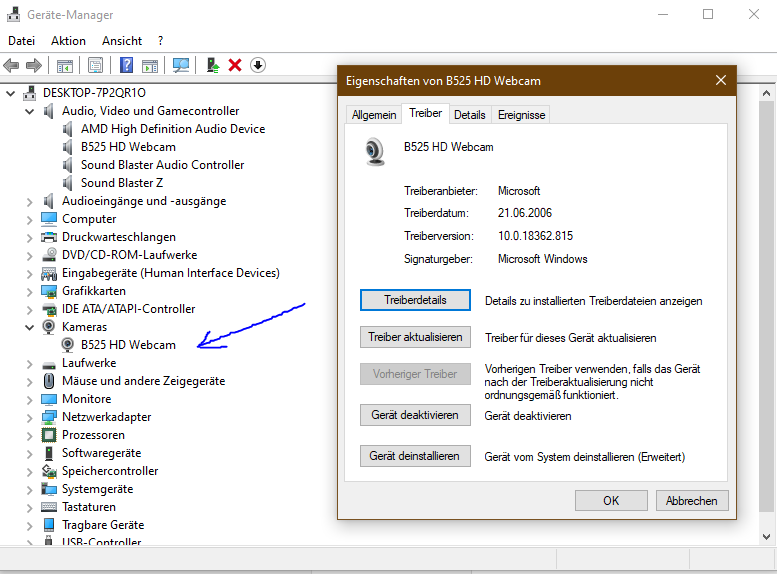This screenshot has height=574, width=777.
Task: Click the scrollbar down arrow
Action: [766, 536]
